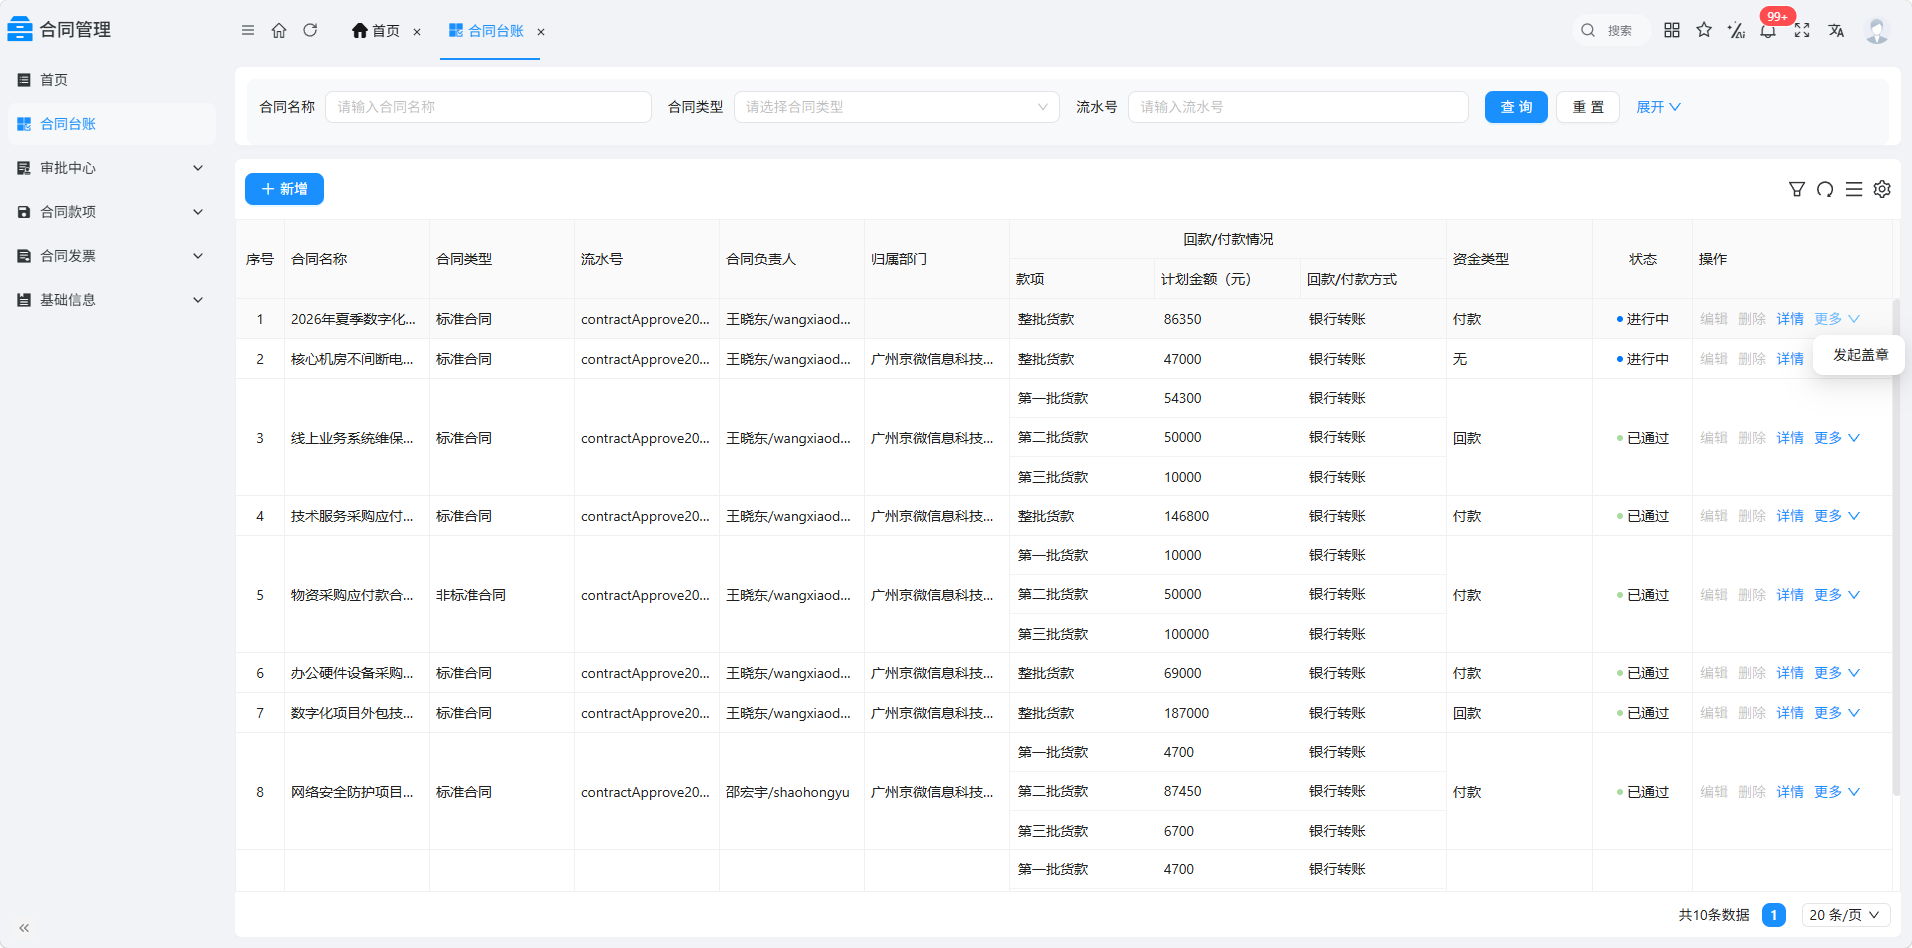Open 更多 dropdown for row 4

click(1837, 516)
